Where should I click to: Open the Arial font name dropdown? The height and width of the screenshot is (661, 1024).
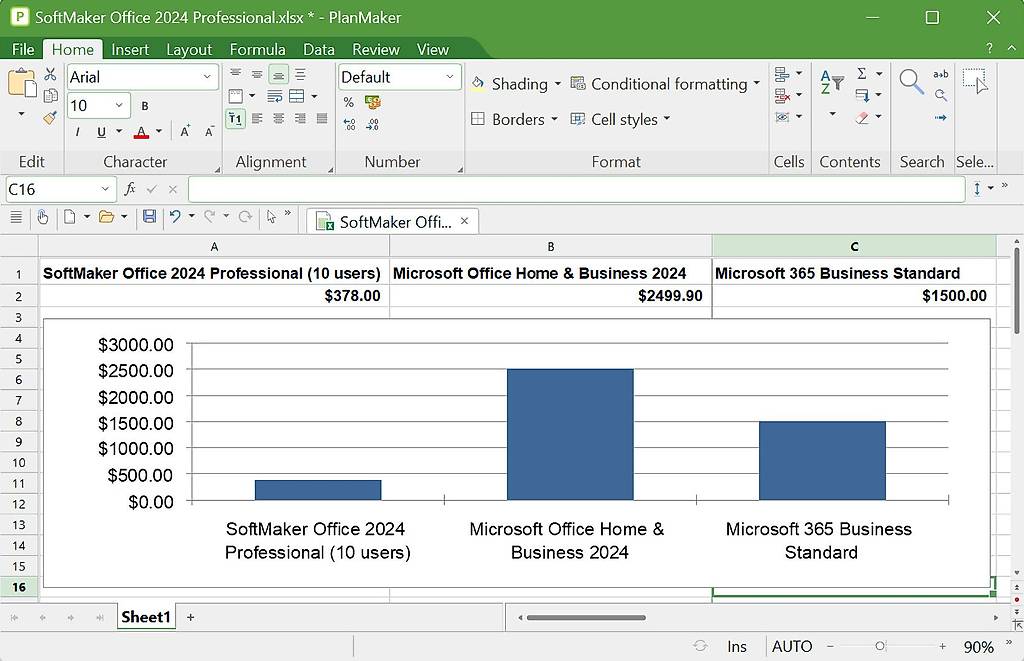coord(207,77)
